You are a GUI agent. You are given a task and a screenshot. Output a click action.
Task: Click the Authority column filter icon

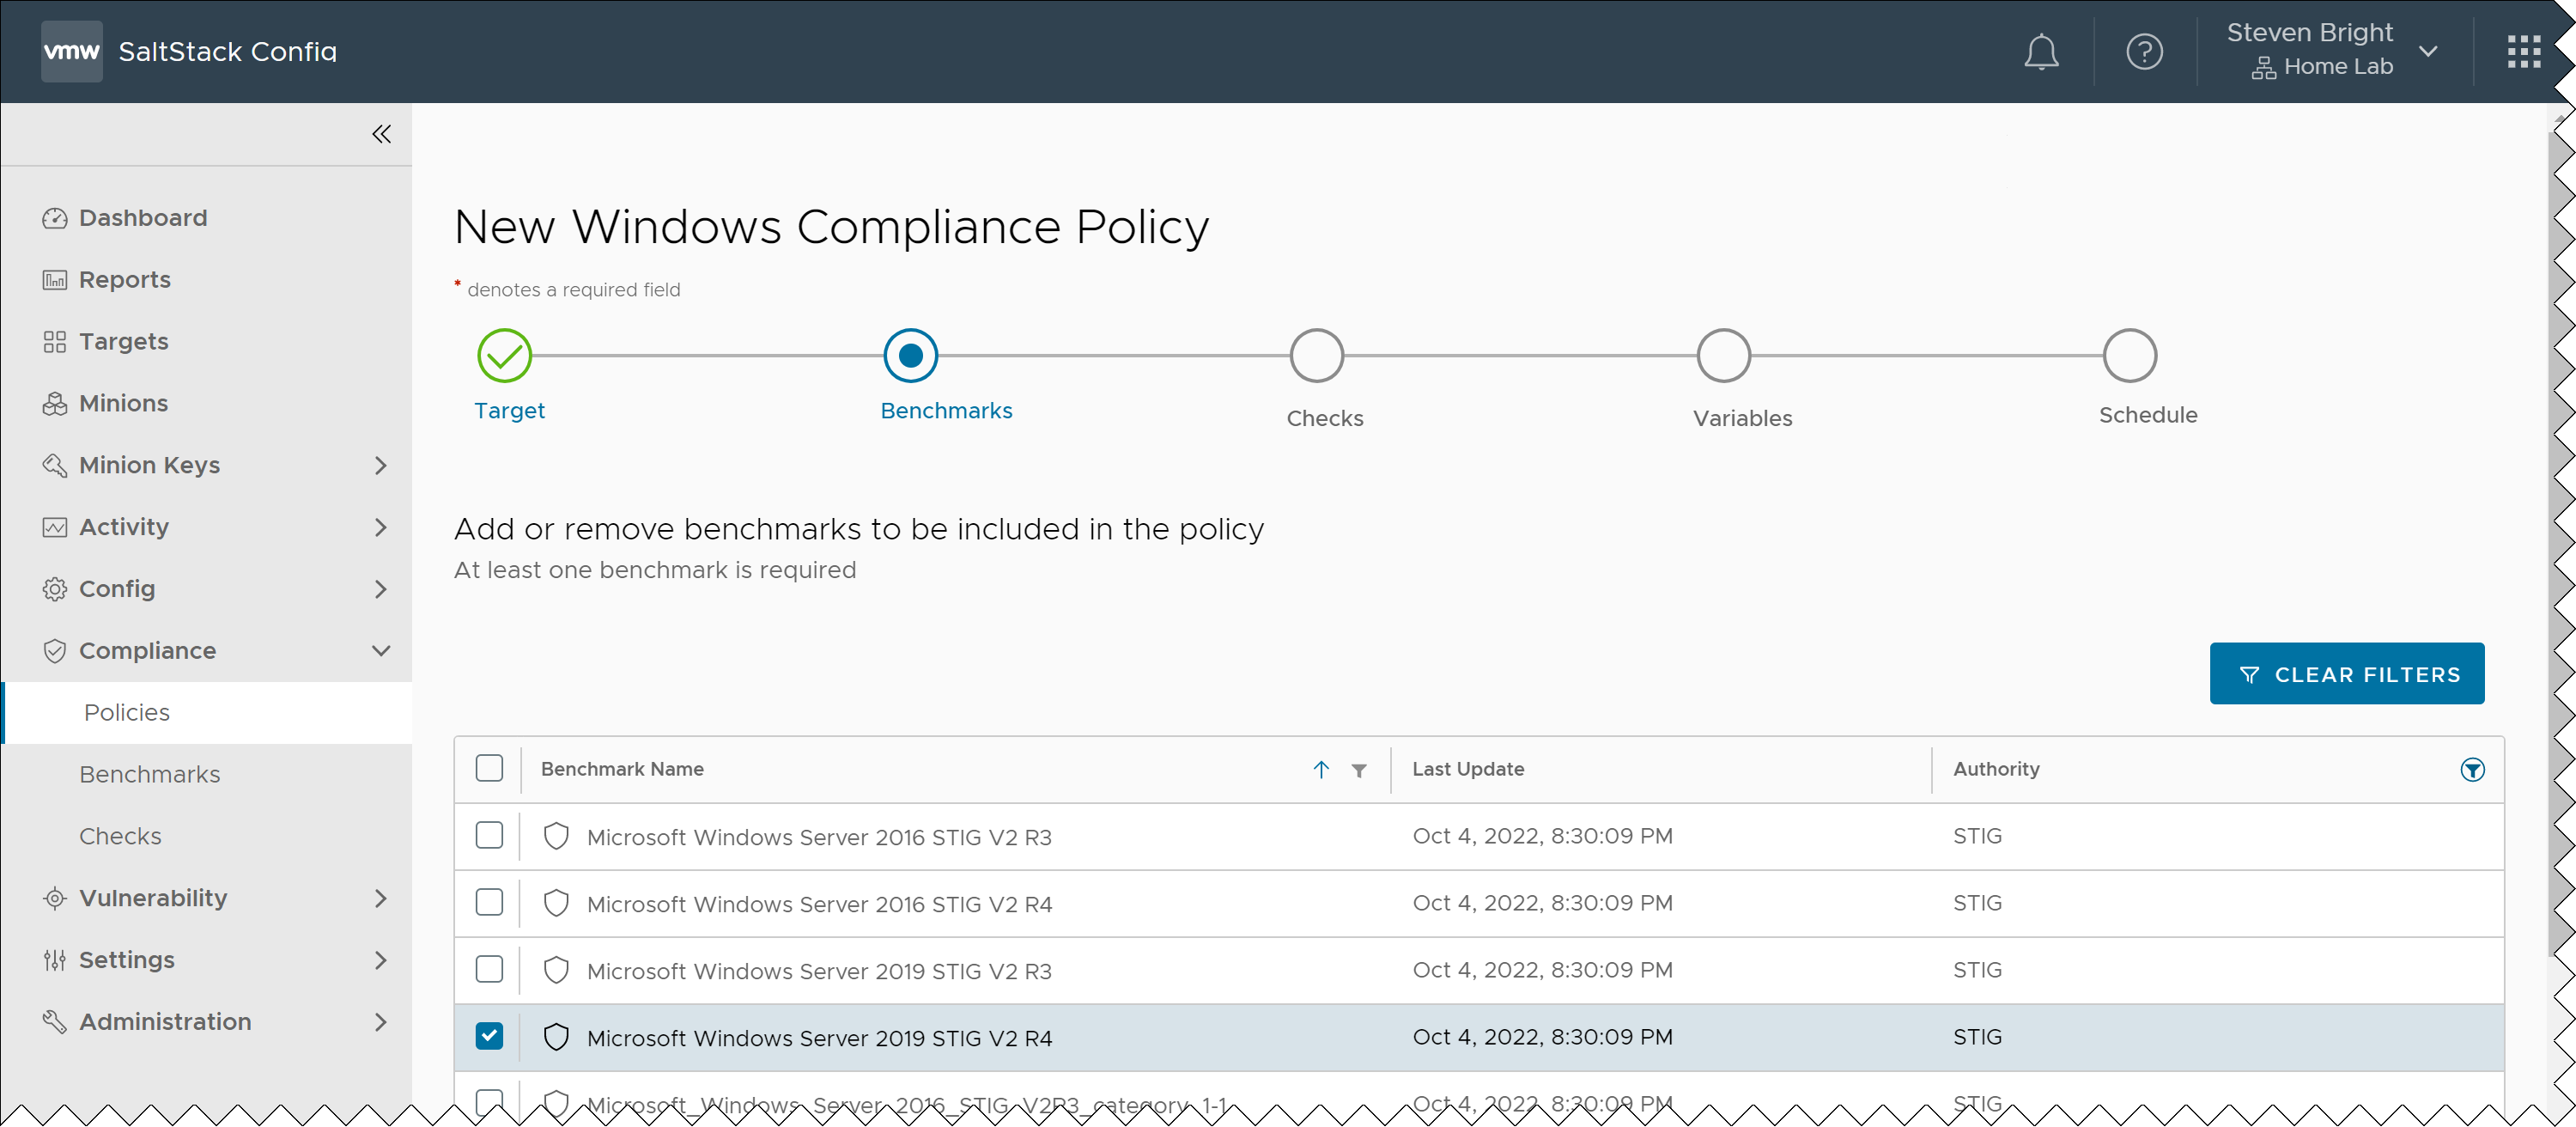tap(2471, 769)
